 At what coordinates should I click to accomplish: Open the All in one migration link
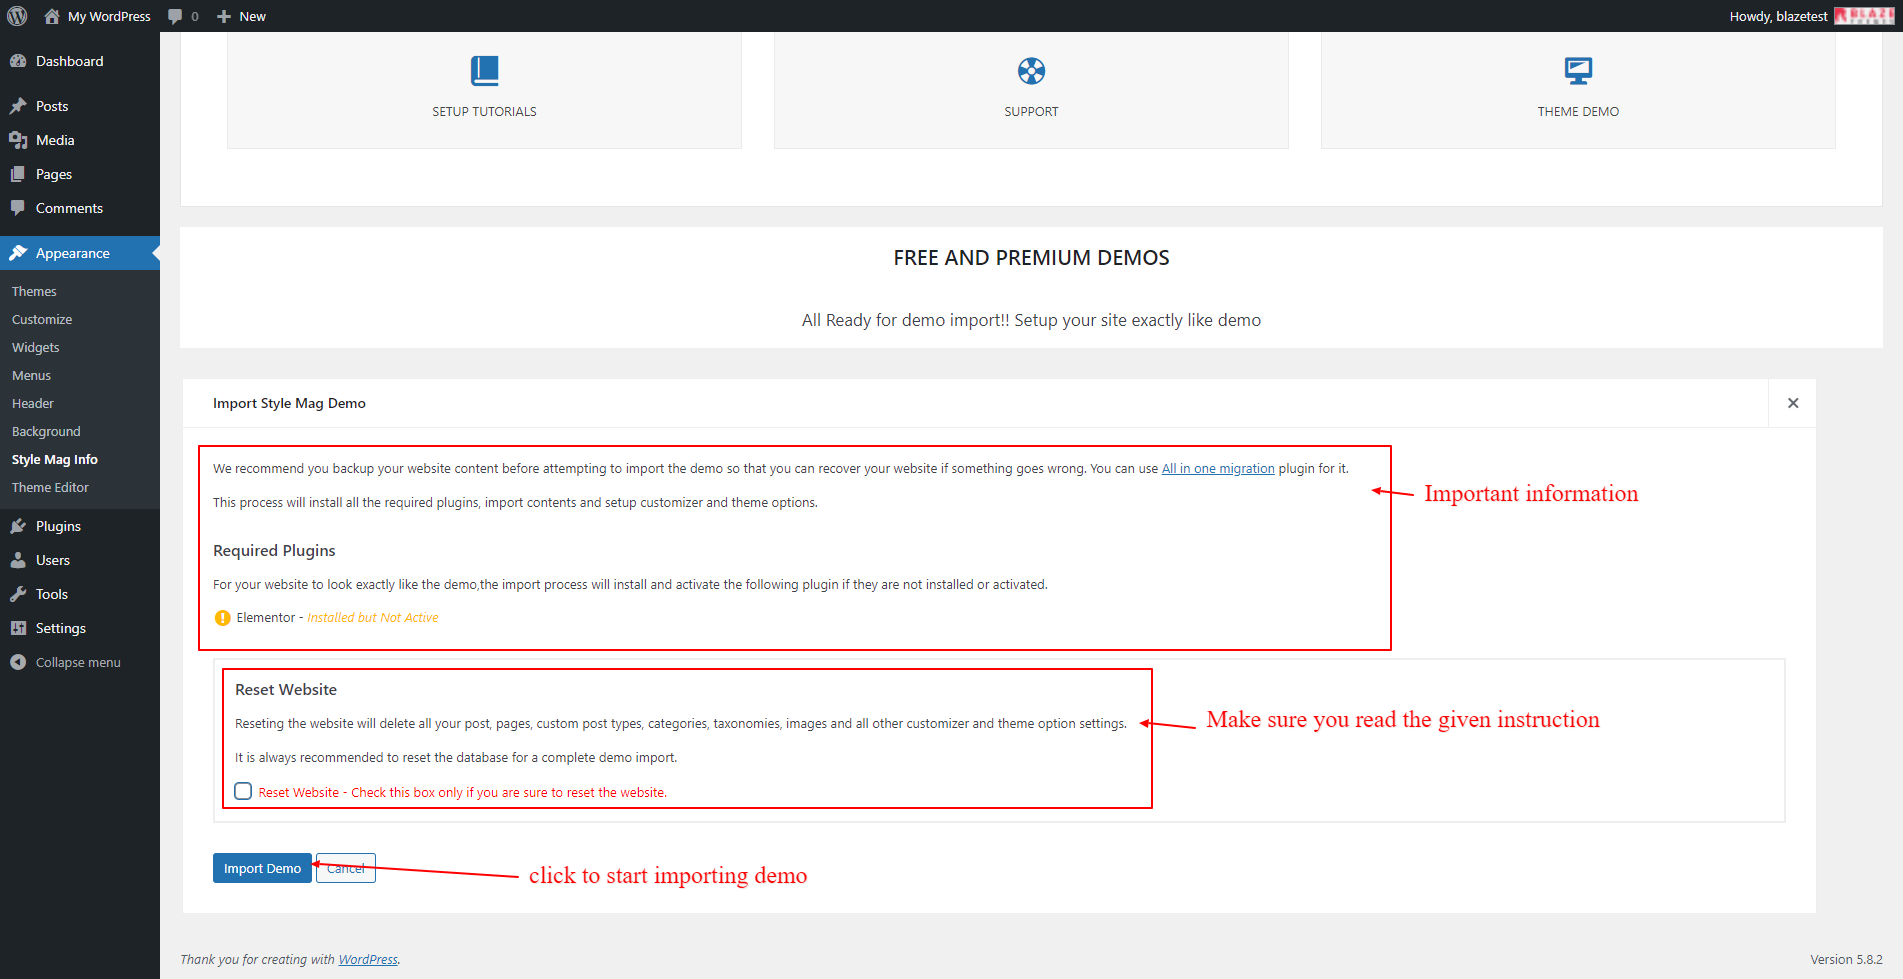[x=1217, y=468]
